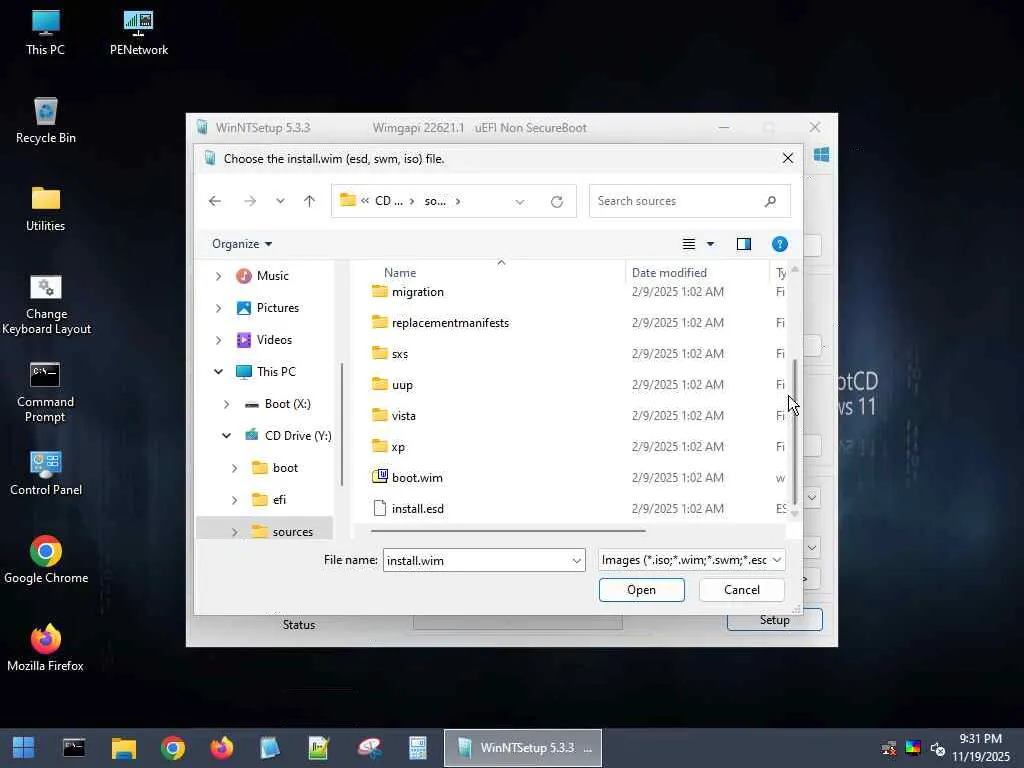Expand the boot folder node
Viewport: 1024px width, 768px height.
pos(234,468)
